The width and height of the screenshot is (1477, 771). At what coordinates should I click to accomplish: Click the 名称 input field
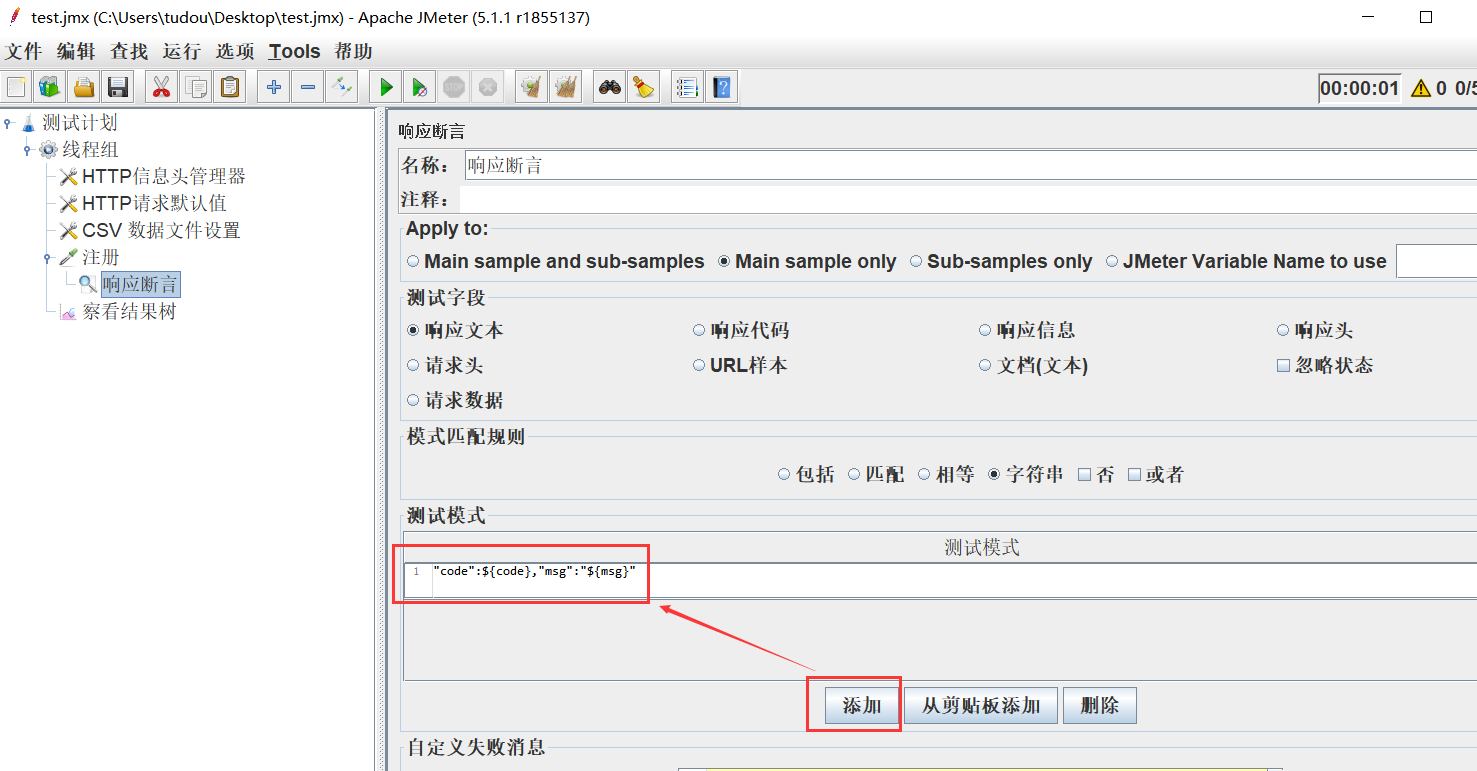tap(970, 165)
